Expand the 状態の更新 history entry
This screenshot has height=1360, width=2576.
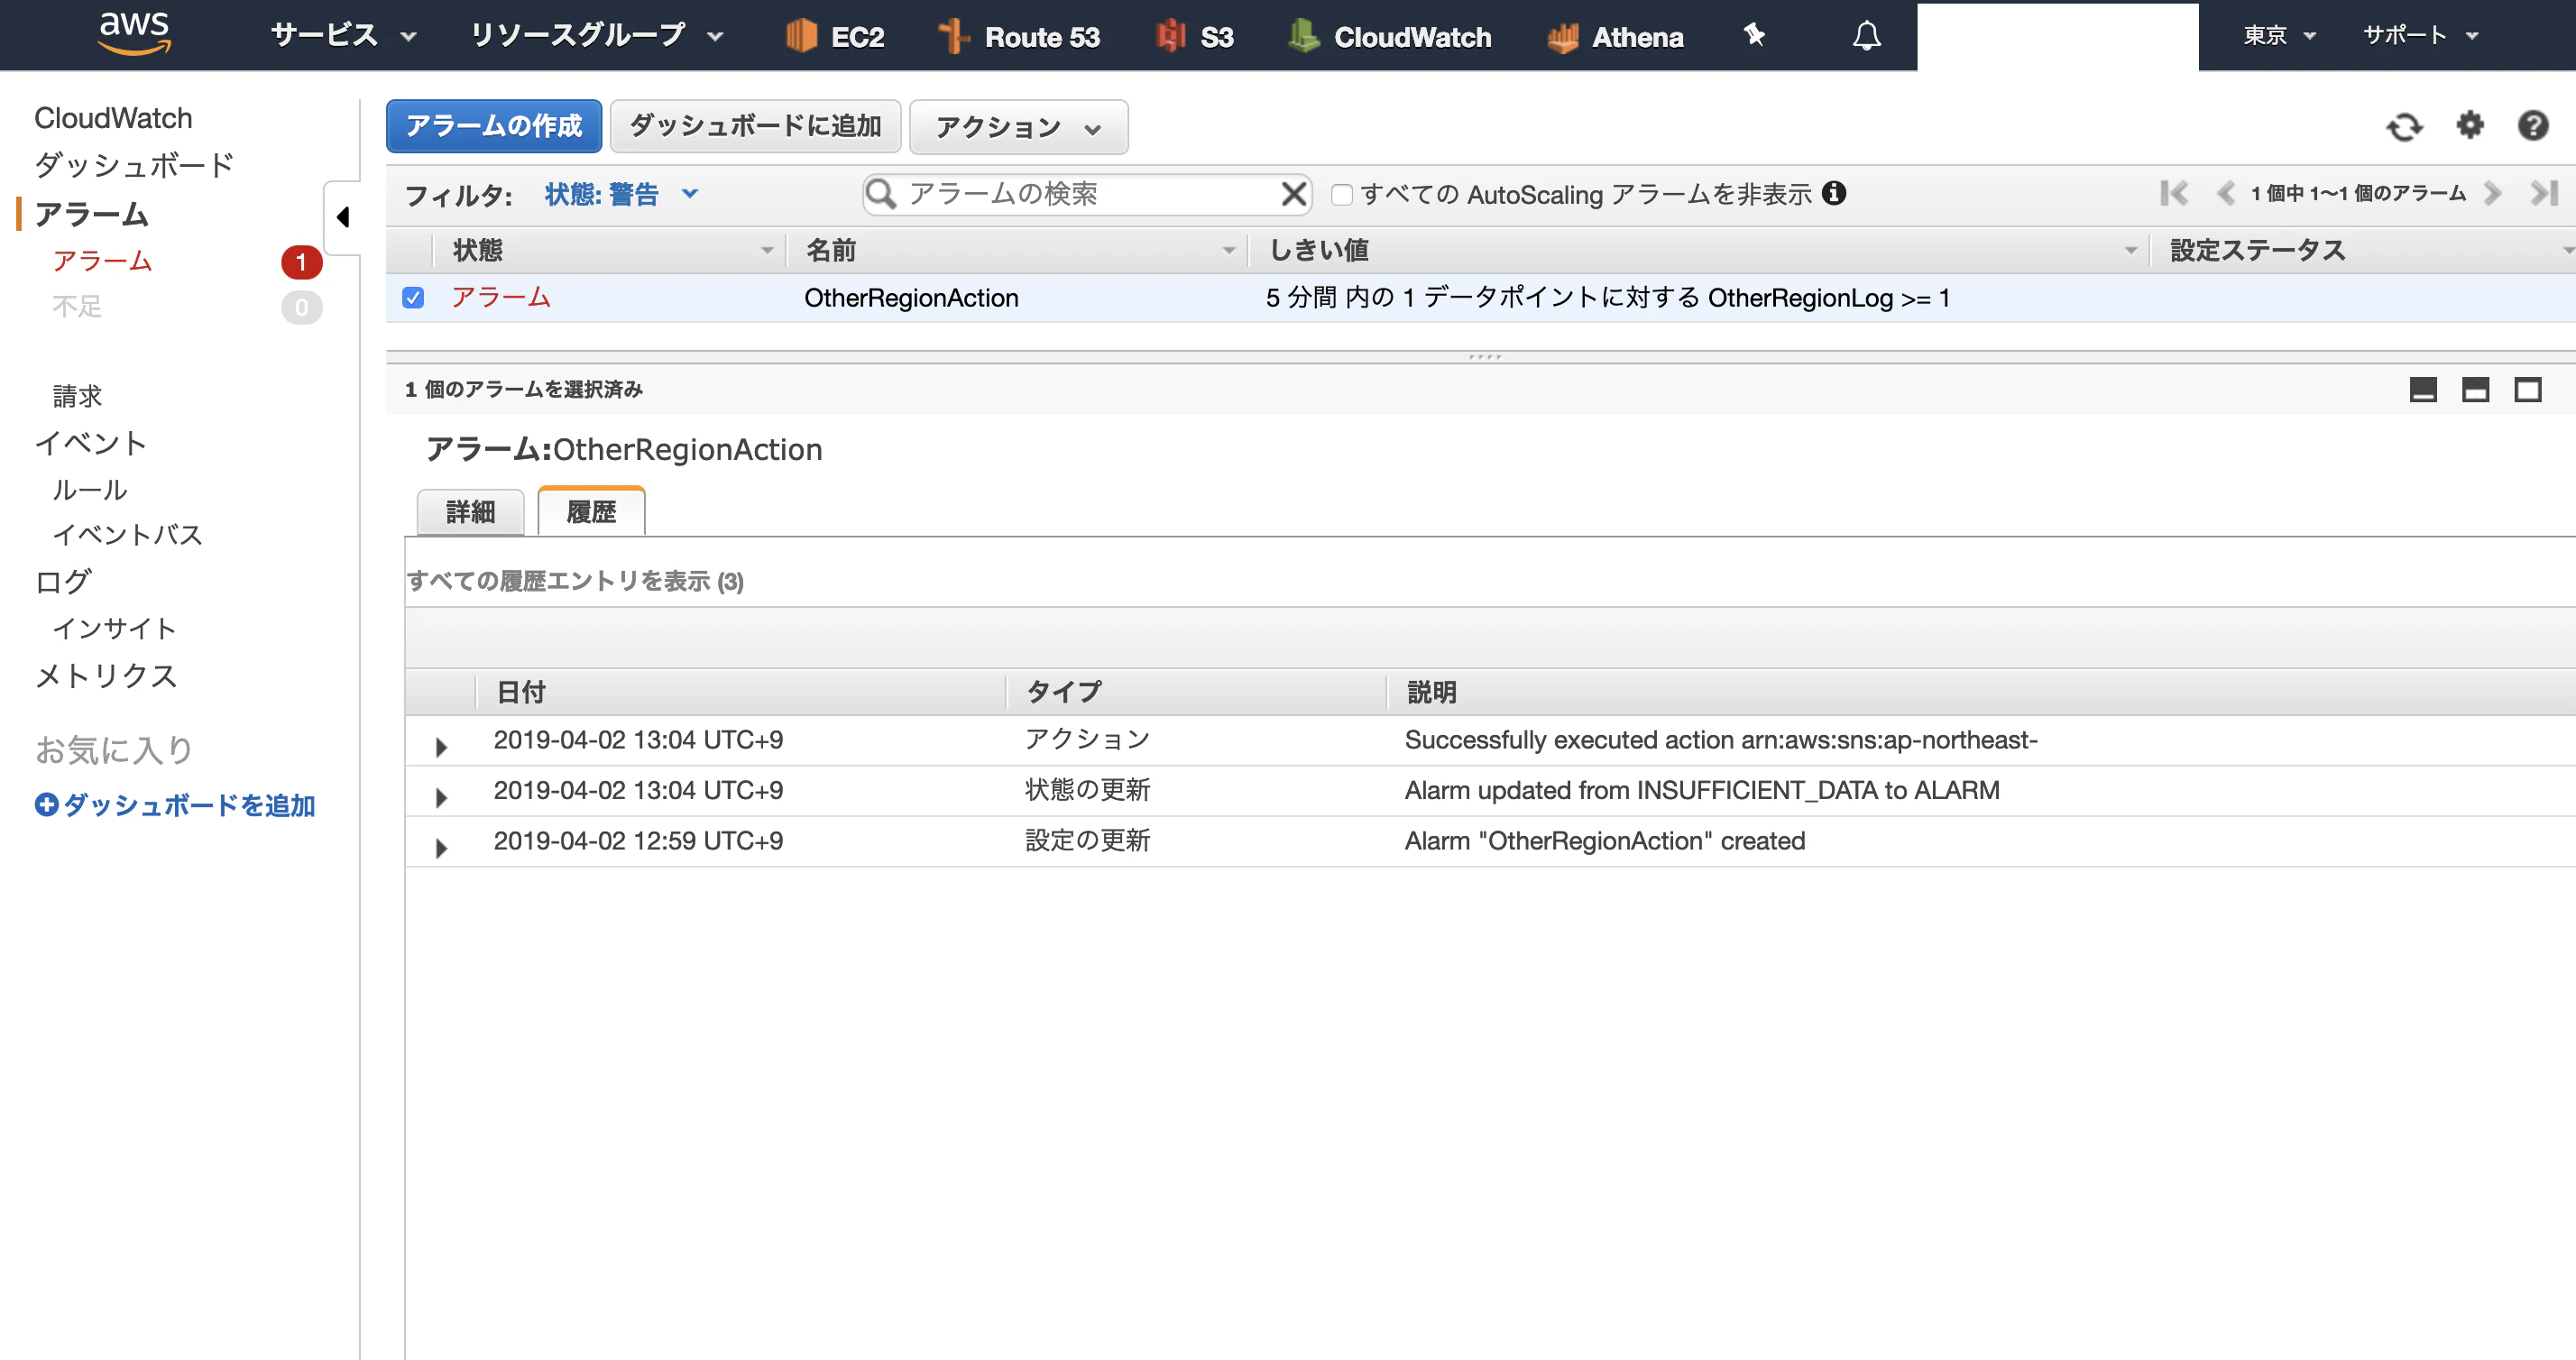(x=441, y=797)
